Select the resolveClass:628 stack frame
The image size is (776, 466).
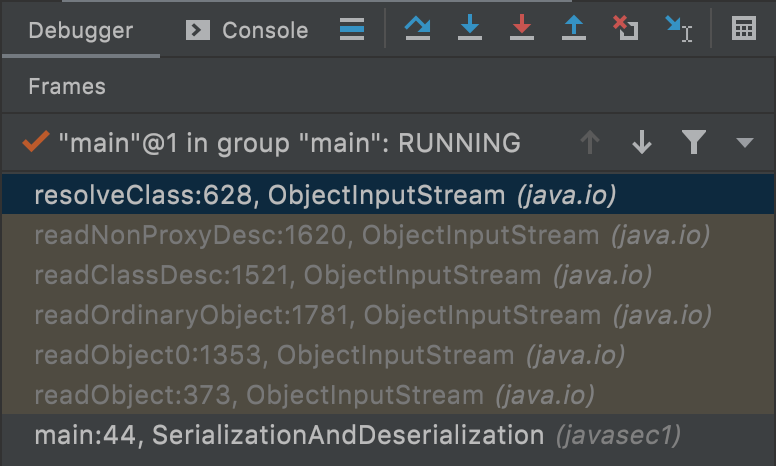(x=325, y=195)
